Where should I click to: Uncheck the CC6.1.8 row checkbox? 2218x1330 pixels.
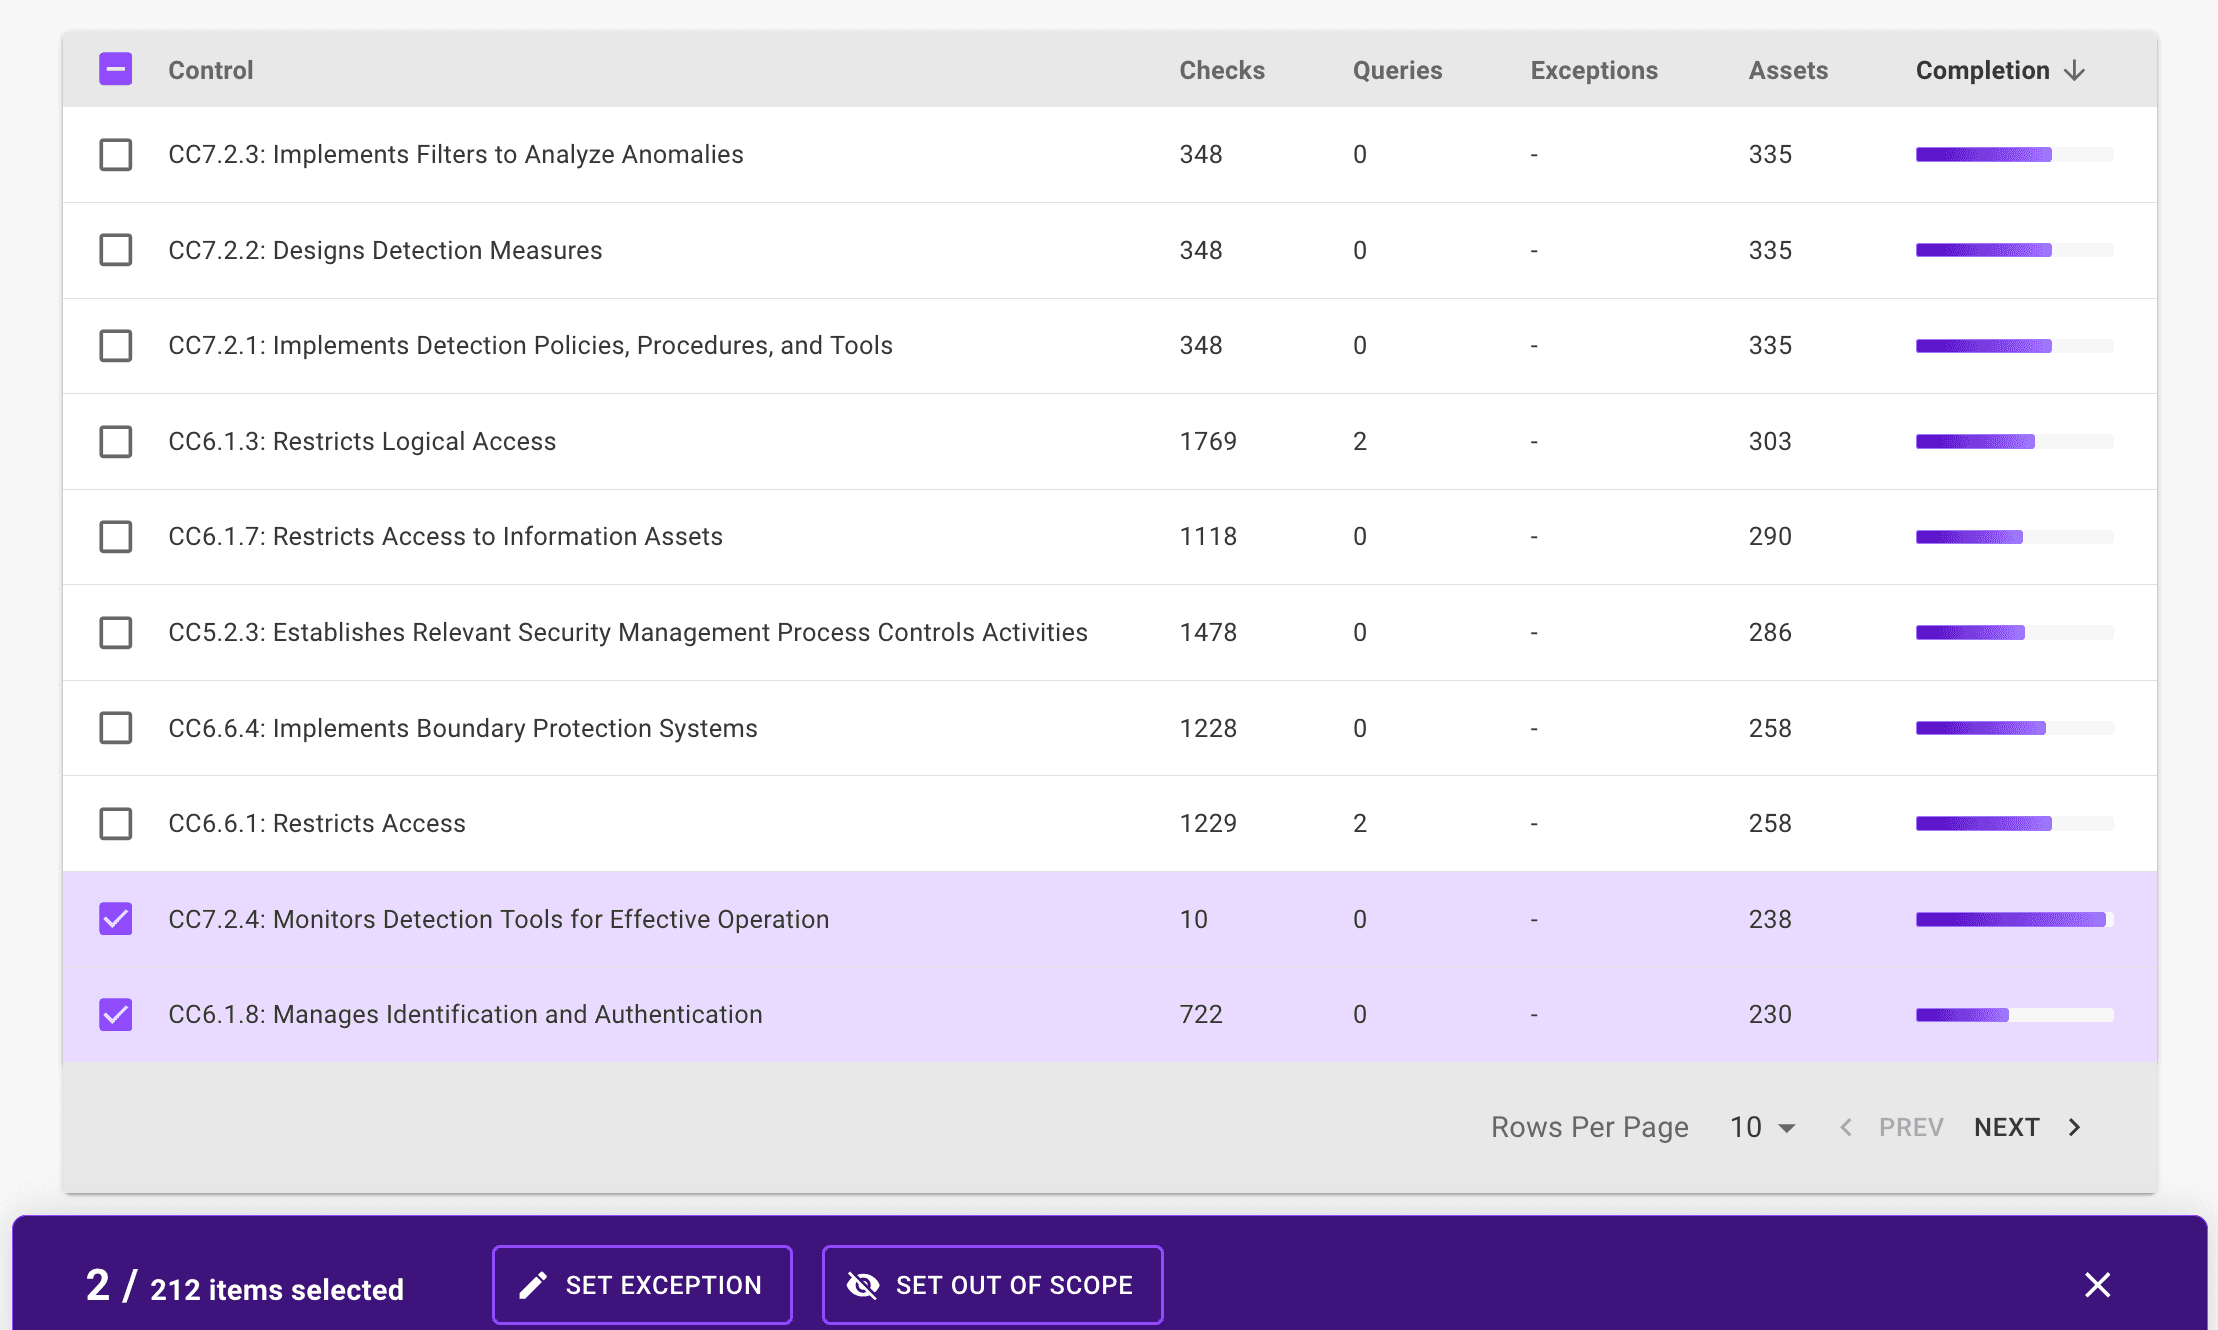pos(115,1014)
